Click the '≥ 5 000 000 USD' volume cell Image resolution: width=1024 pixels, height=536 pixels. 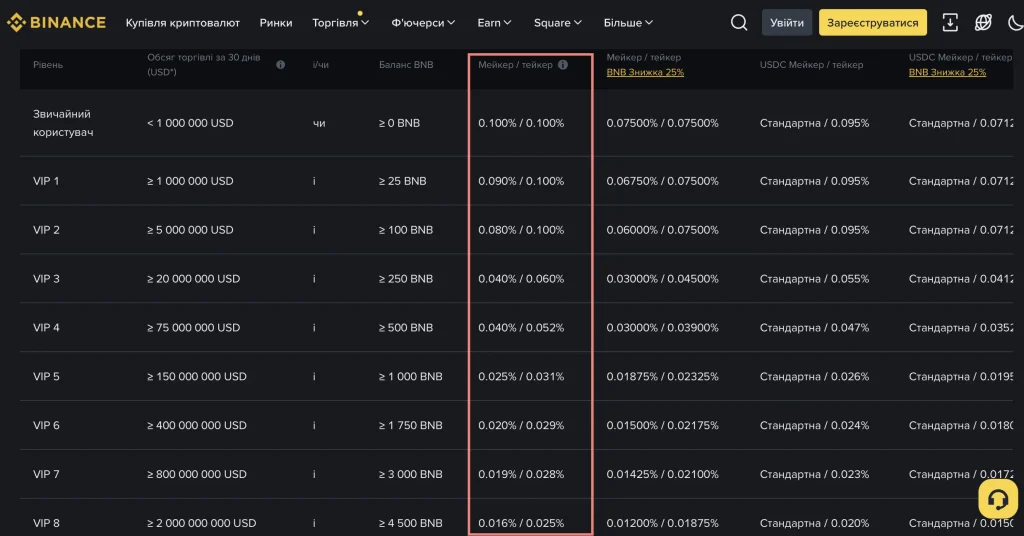pos(190,230)
